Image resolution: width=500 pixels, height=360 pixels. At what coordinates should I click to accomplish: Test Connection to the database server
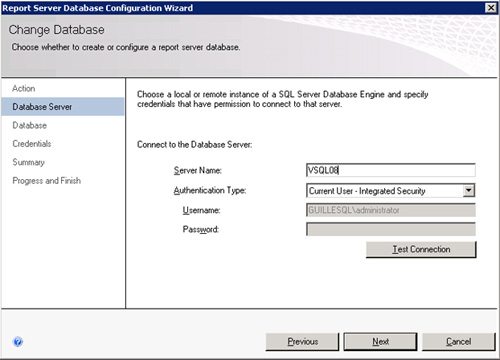coord(421,249)
